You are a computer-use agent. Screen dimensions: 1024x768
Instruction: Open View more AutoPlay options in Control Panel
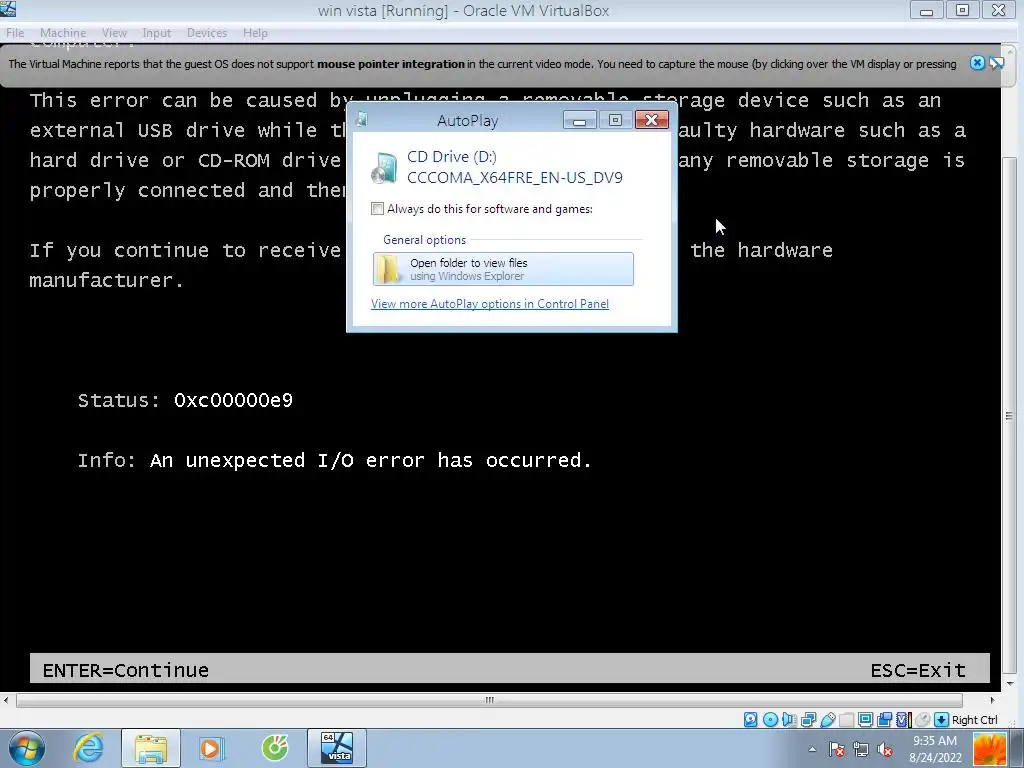coord(490,304)
